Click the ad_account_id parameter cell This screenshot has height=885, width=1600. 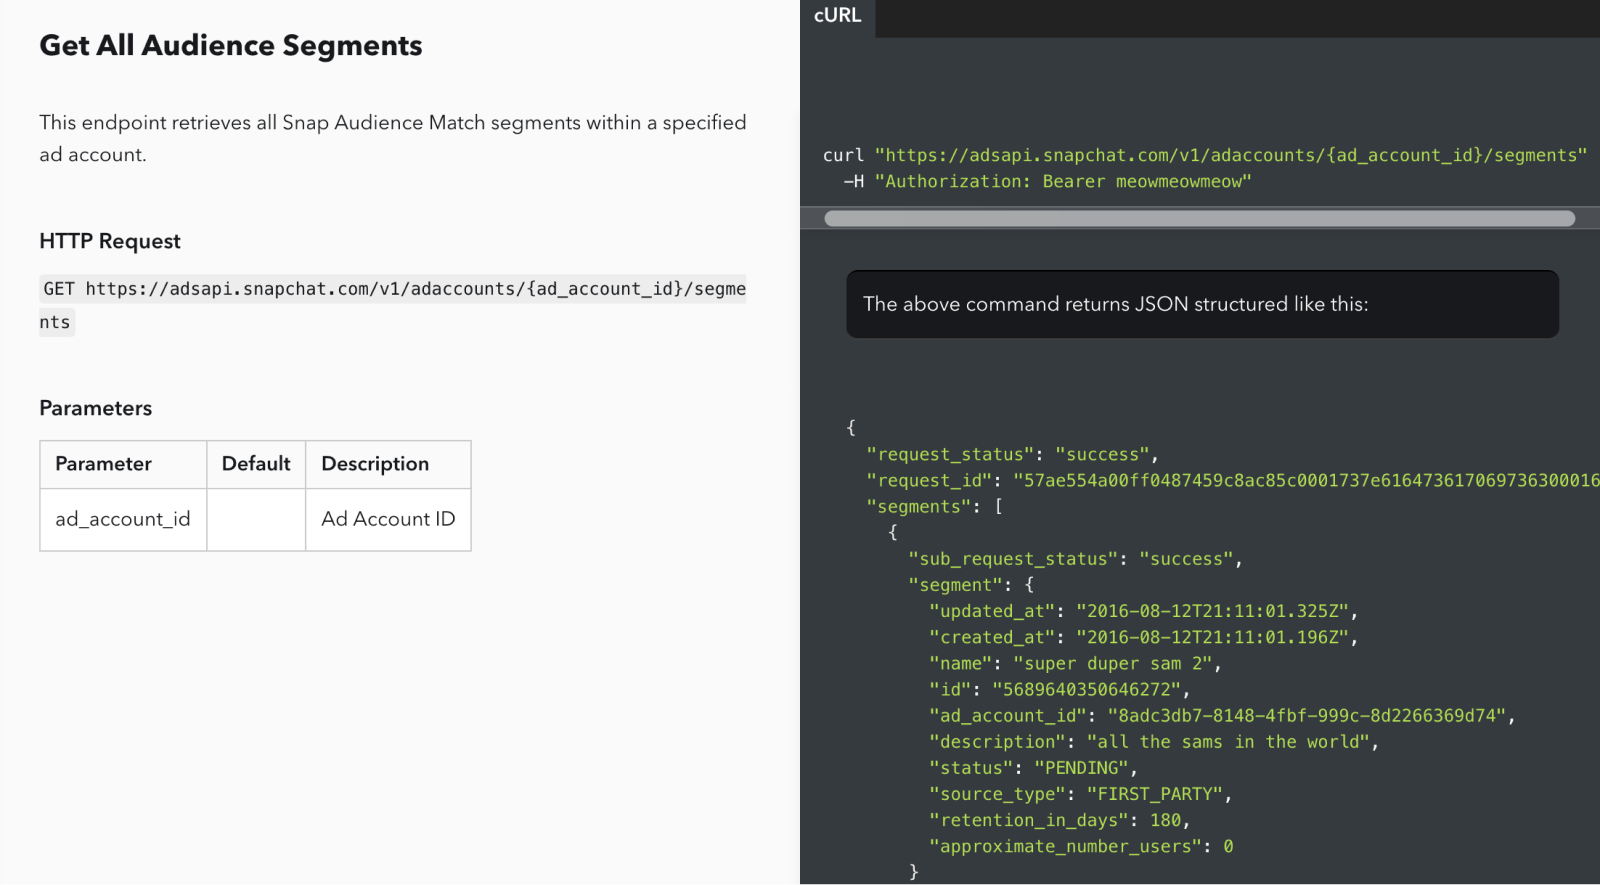tap(123, 519)
